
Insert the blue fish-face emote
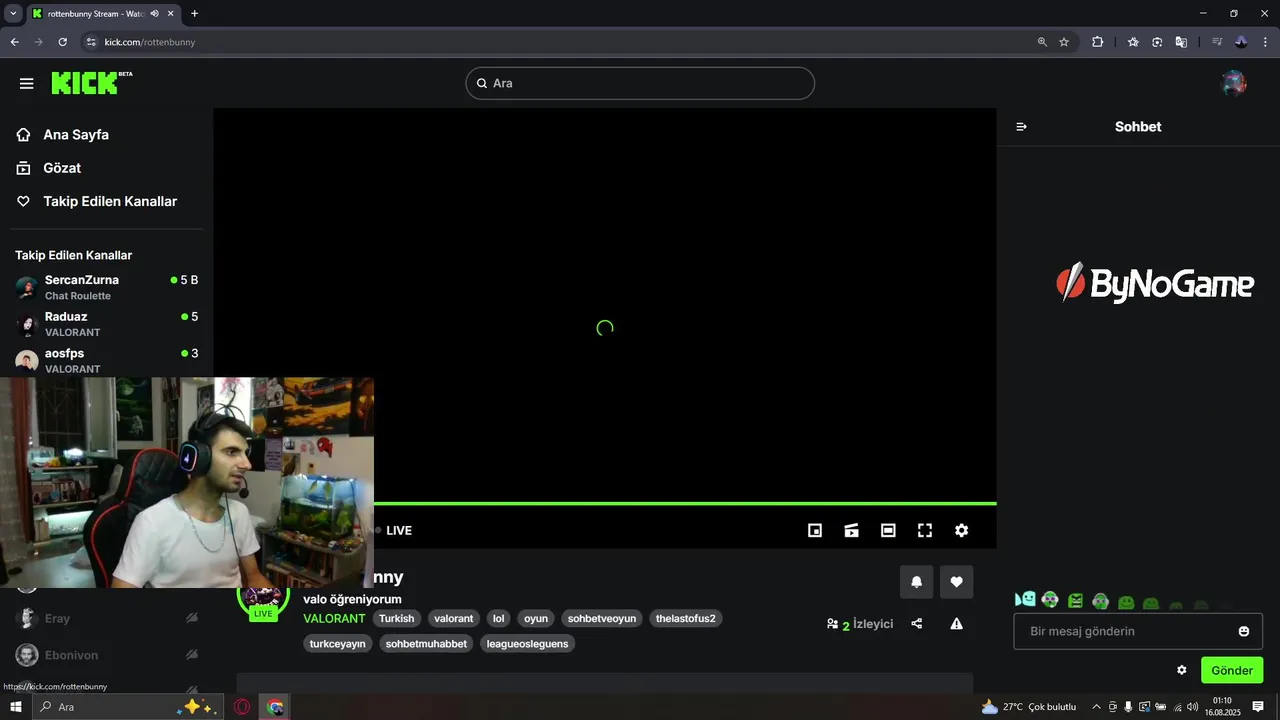coord(1025,599)
